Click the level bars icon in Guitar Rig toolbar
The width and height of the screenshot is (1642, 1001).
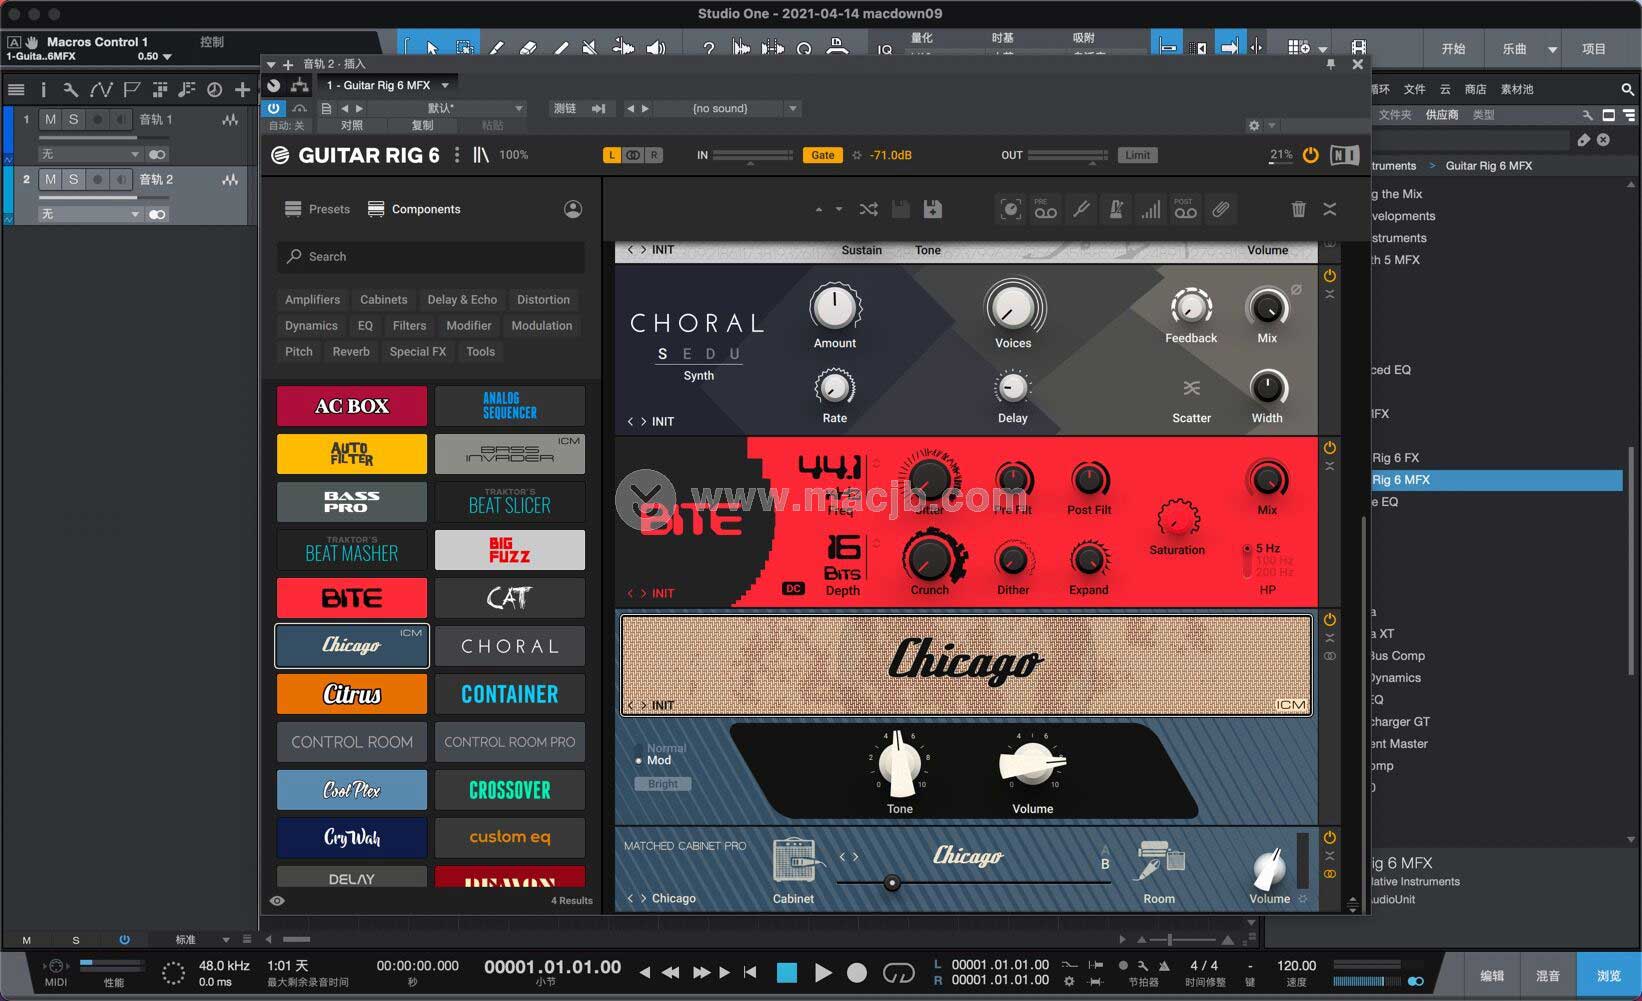point(1151,209)
